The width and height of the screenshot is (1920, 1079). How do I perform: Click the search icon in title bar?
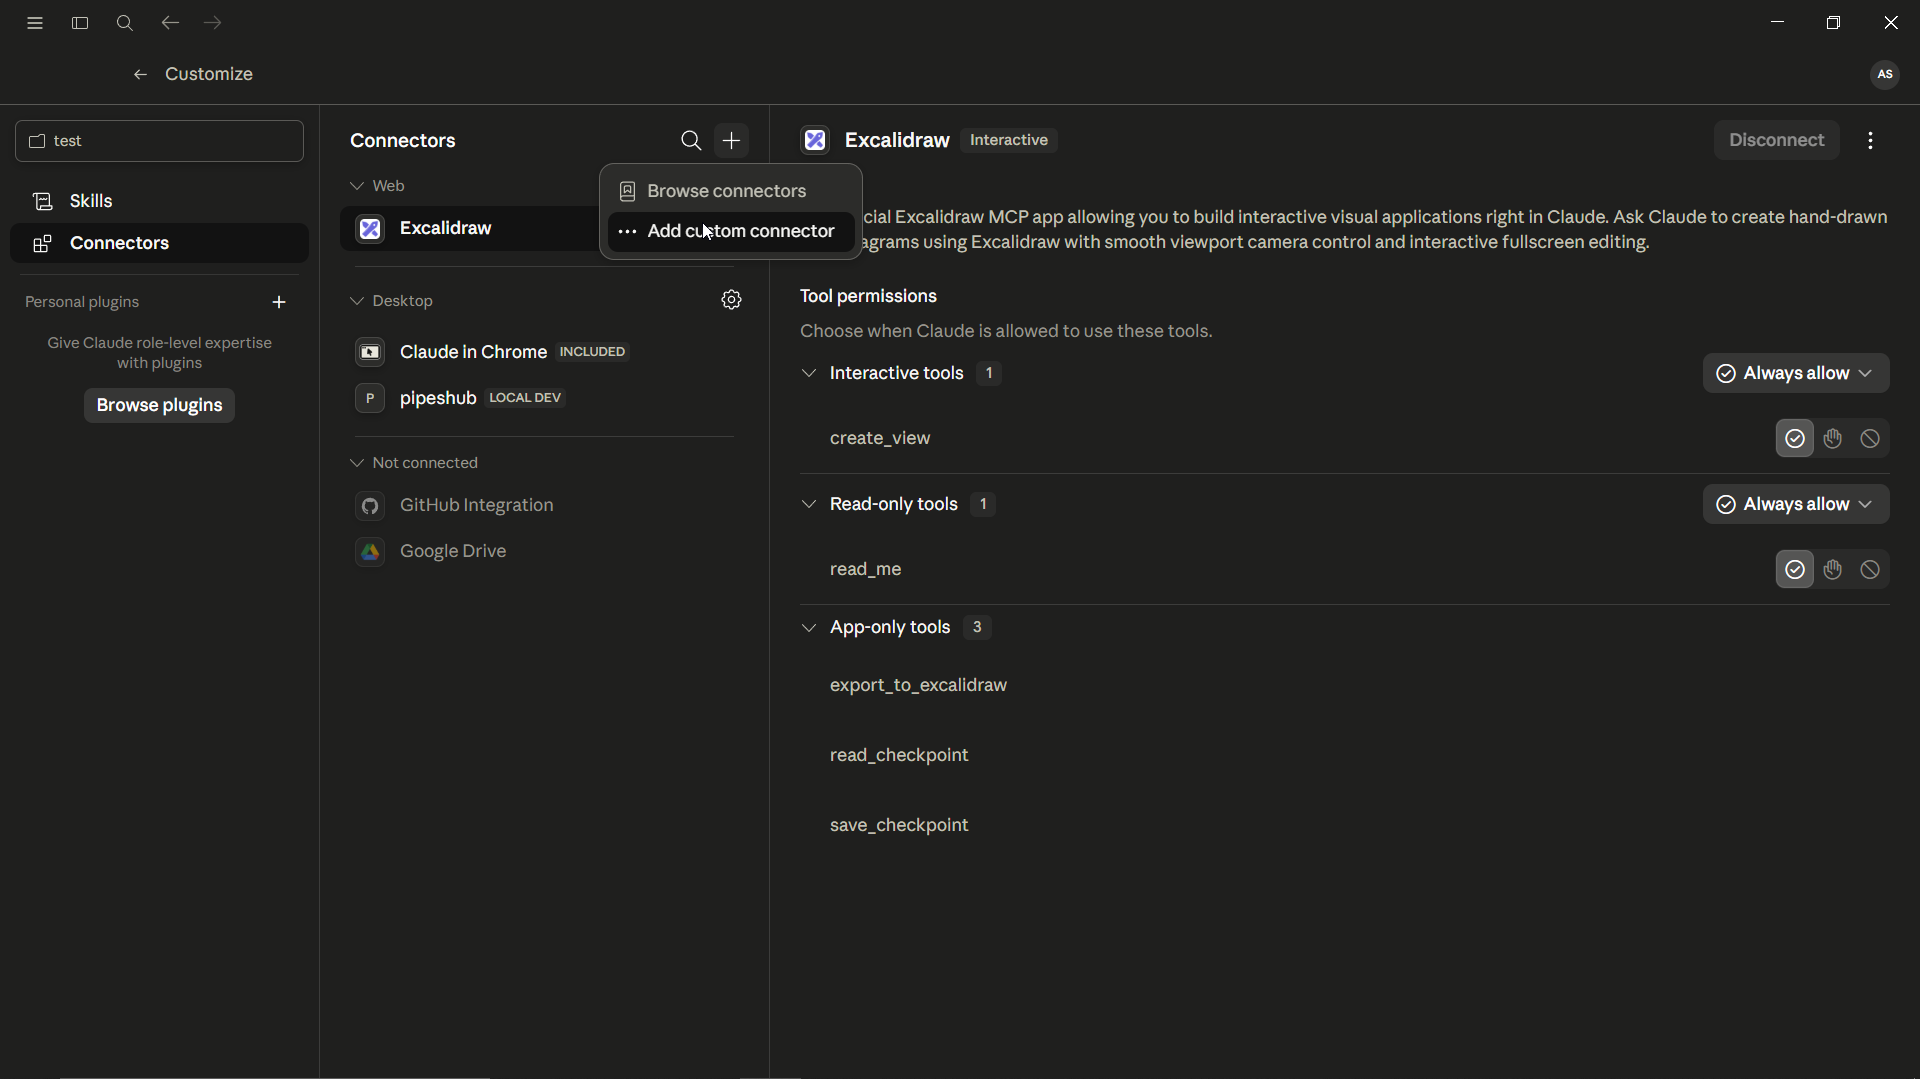tap(125, 23)
